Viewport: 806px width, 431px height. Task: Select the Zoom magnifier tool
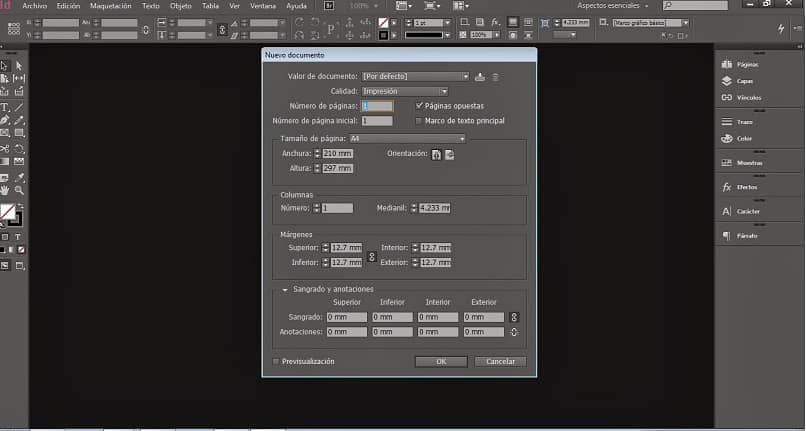[x=19, y=190]
